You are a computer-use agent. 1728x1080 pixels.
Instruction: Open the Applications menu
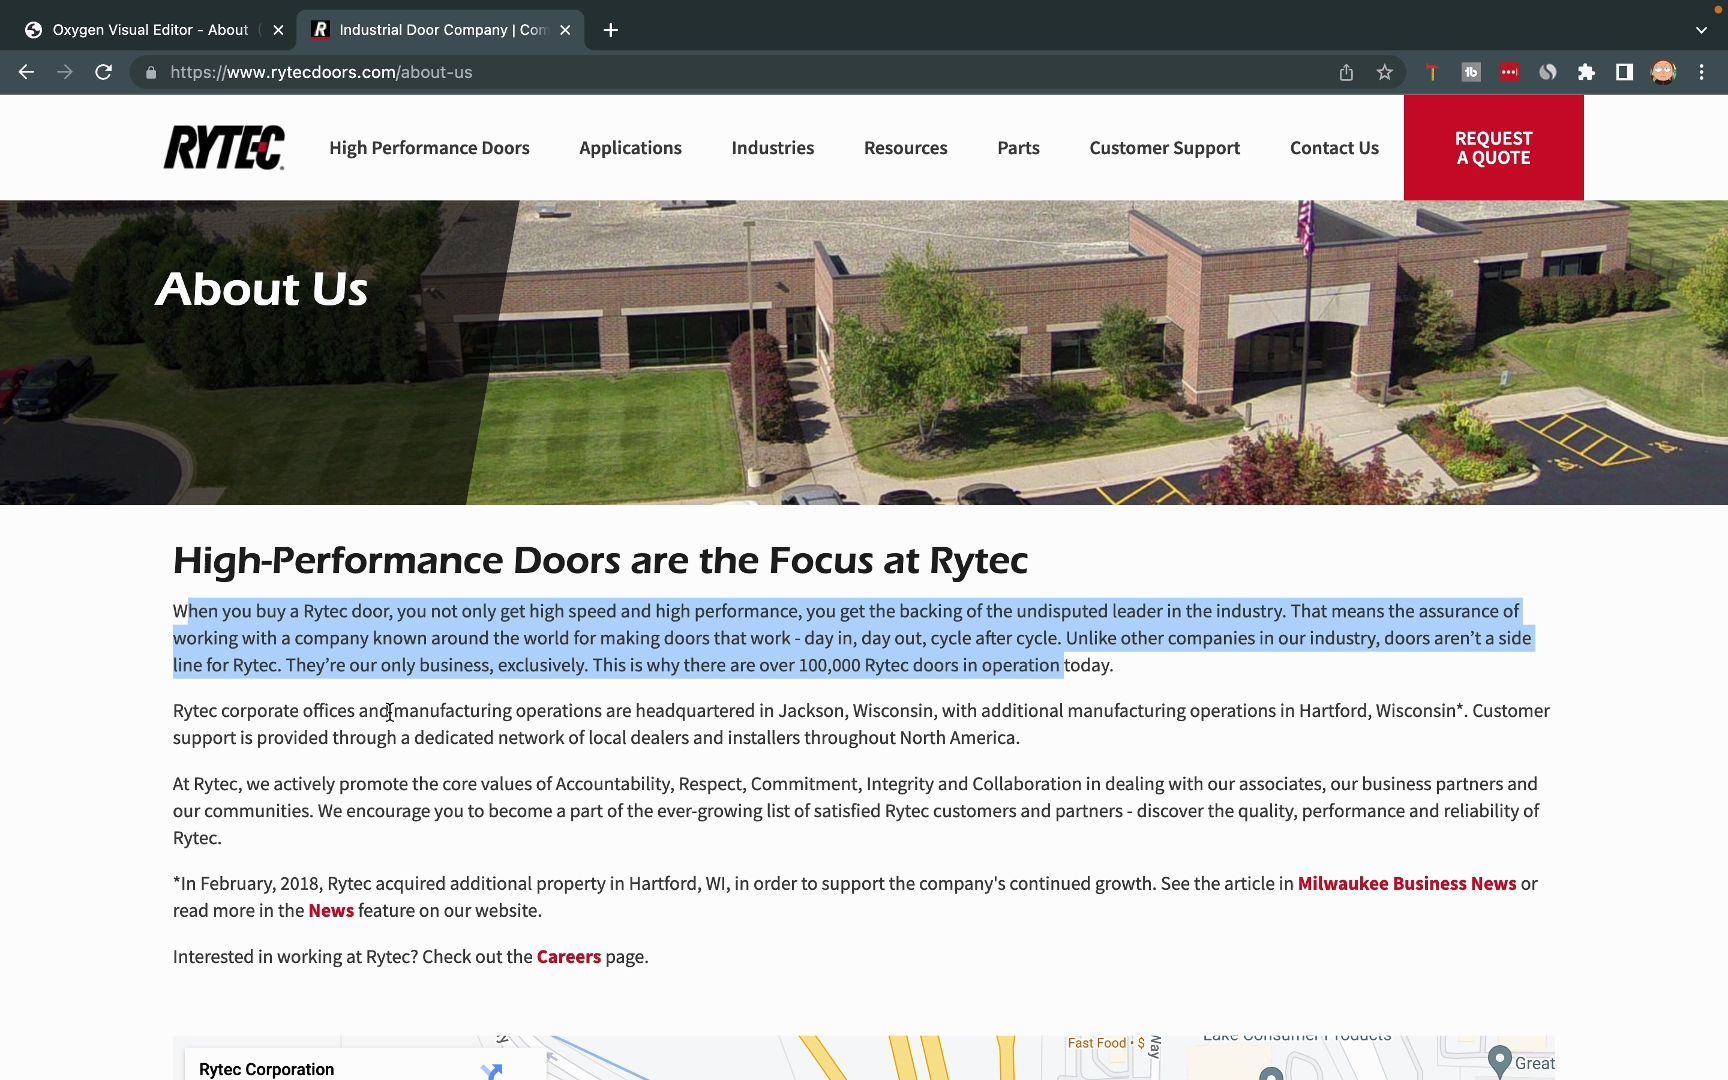pyautogui.click(x=630, y=148)
